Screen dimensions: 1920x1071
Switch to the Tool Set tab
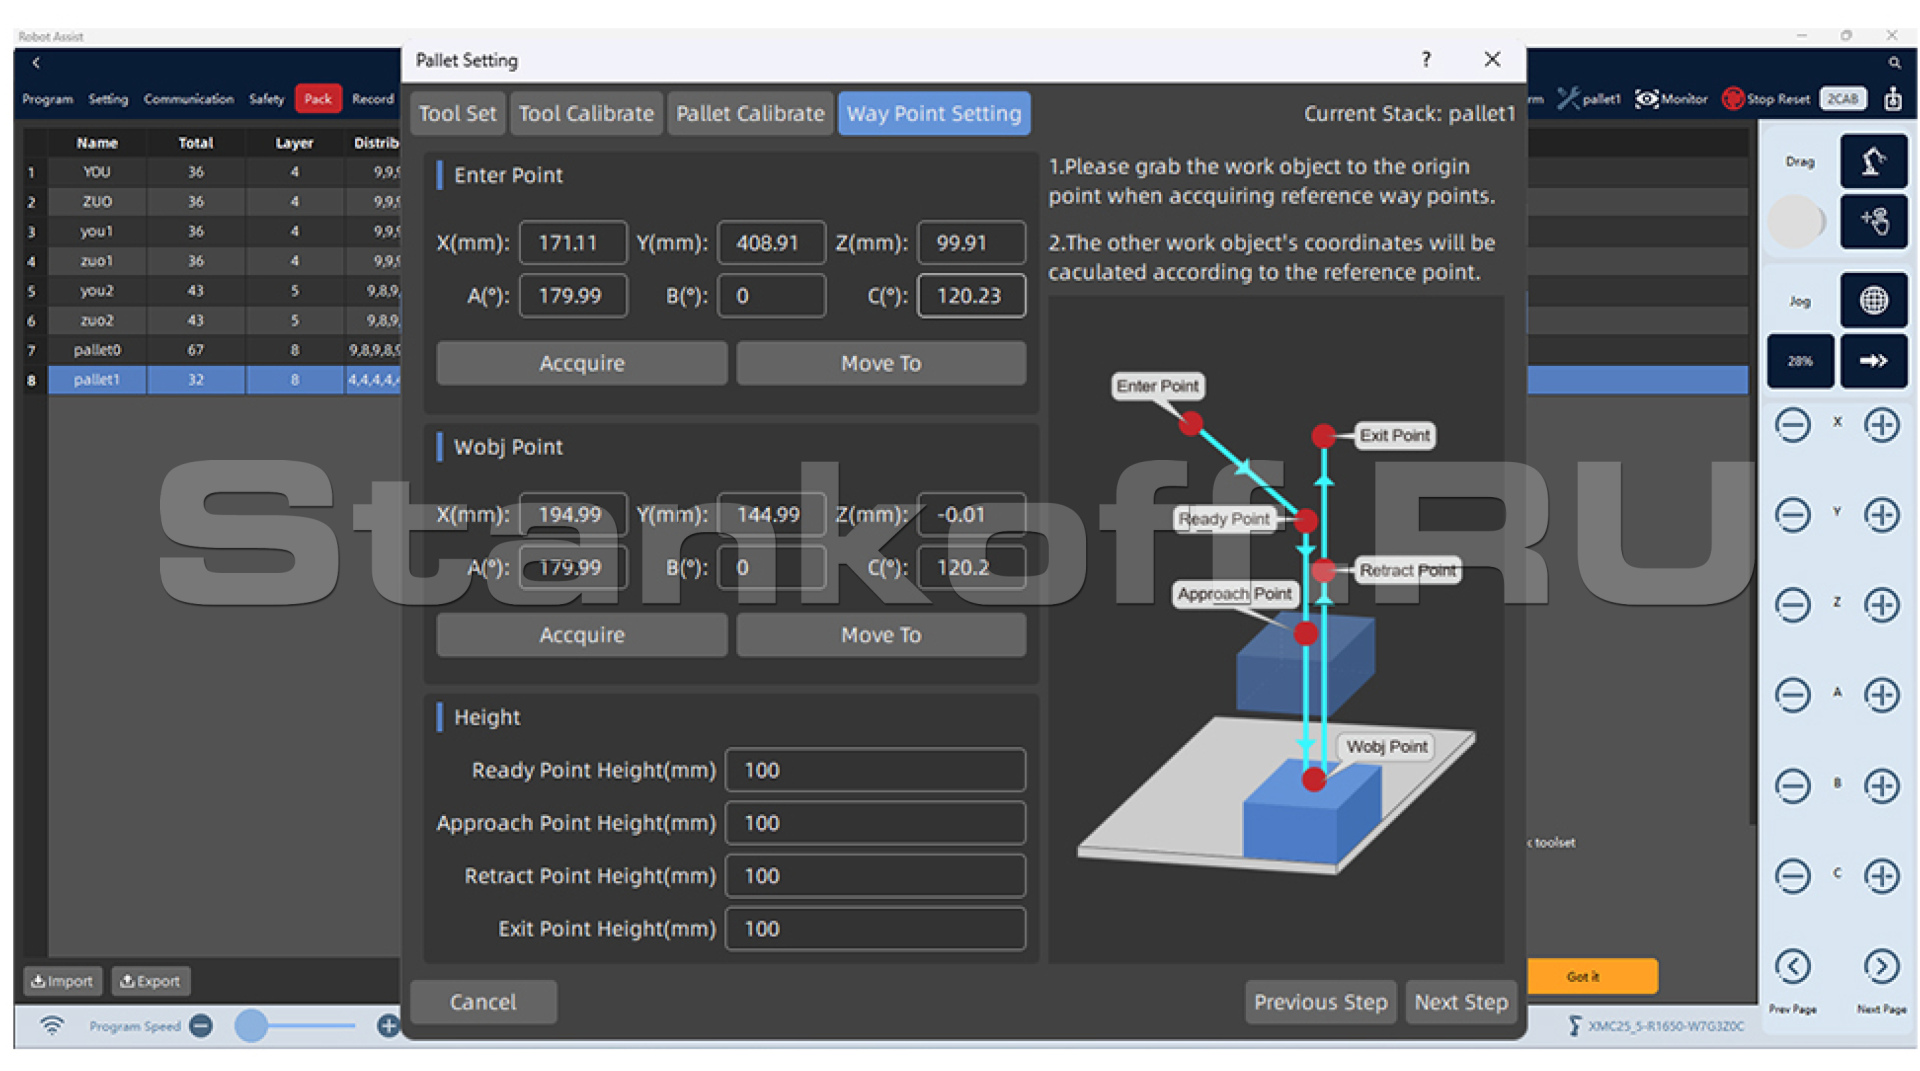point(457,114)
